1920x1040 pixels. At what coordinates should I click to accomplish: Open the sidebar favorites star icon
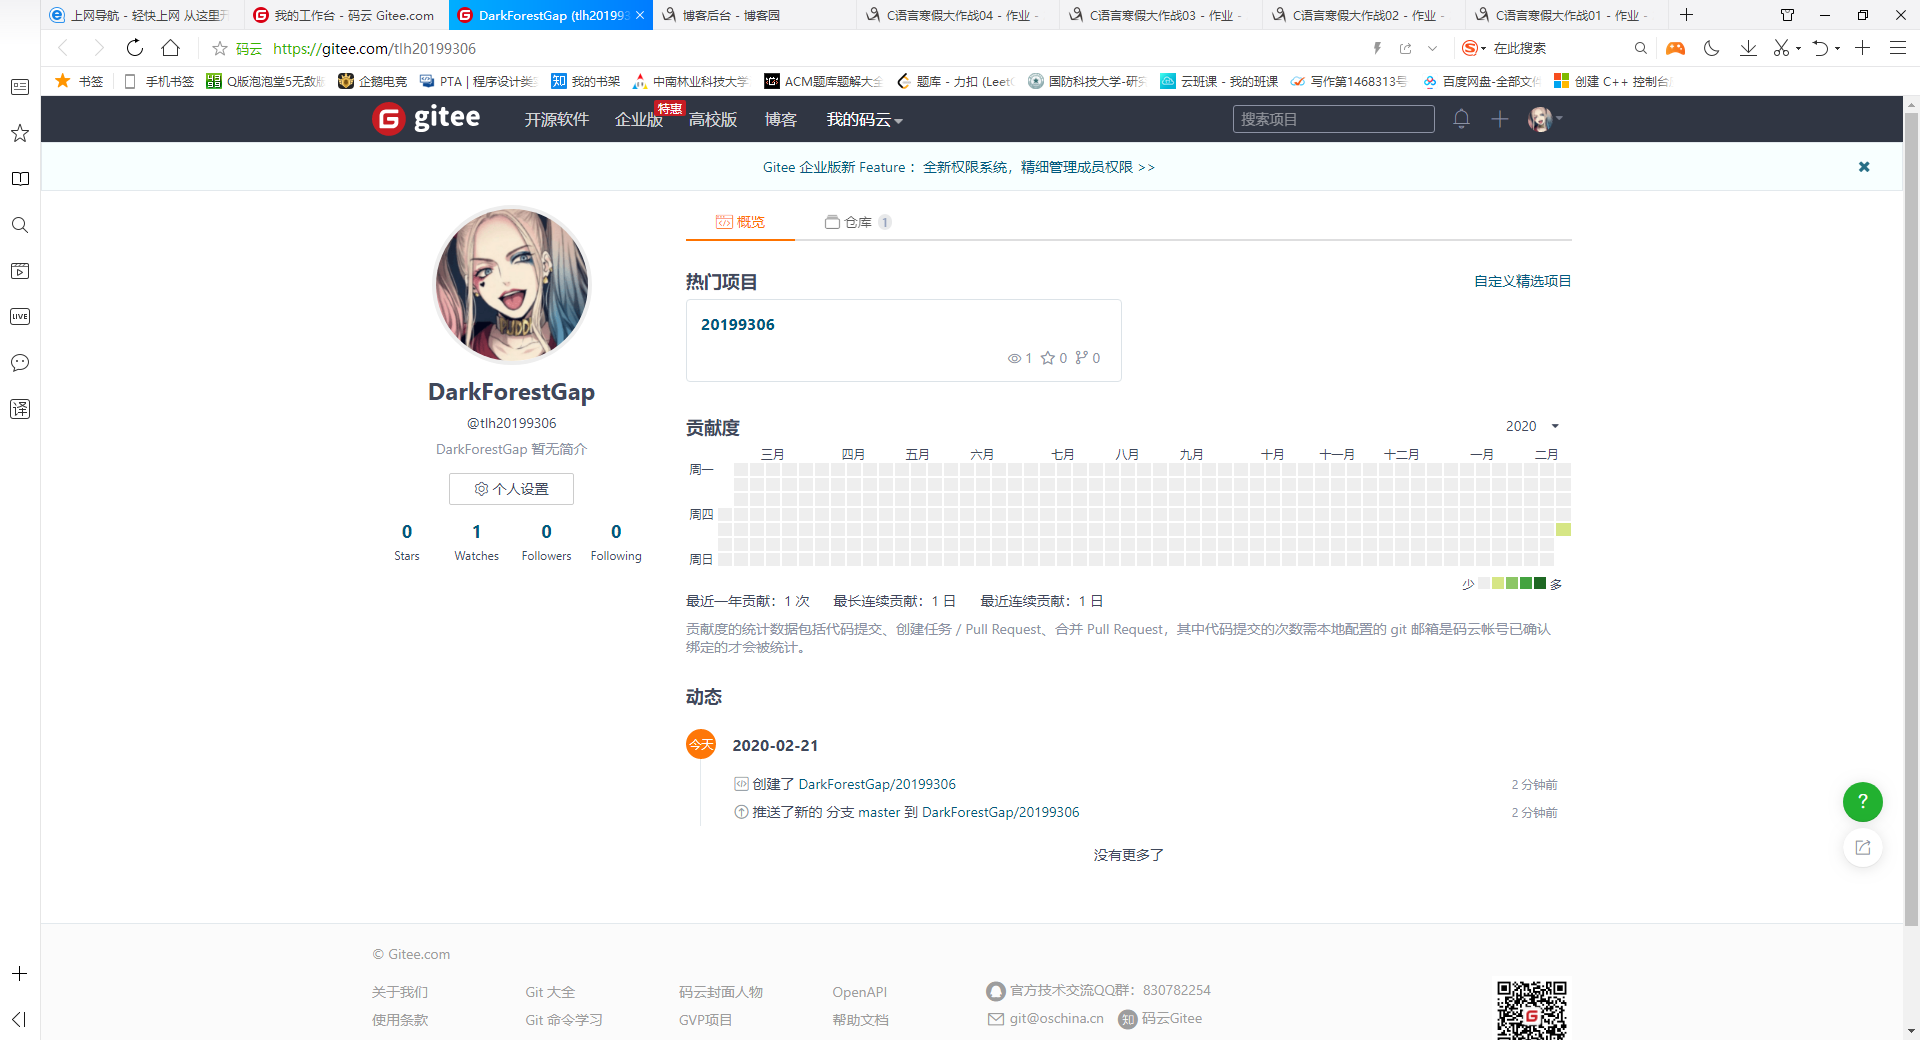pyautogui.click(x=20, y=133)
